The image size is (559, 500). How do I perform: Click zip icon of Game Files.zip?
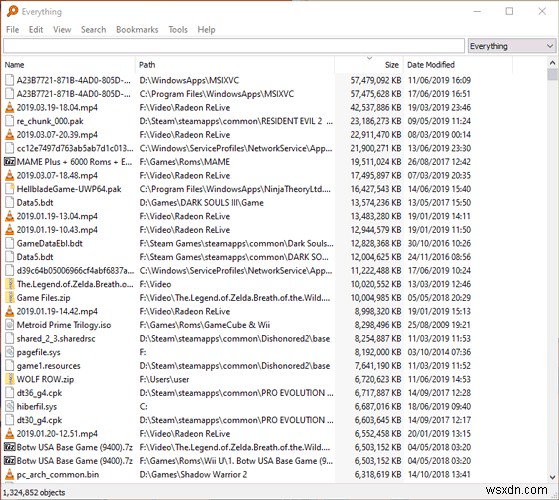[10, 298]
